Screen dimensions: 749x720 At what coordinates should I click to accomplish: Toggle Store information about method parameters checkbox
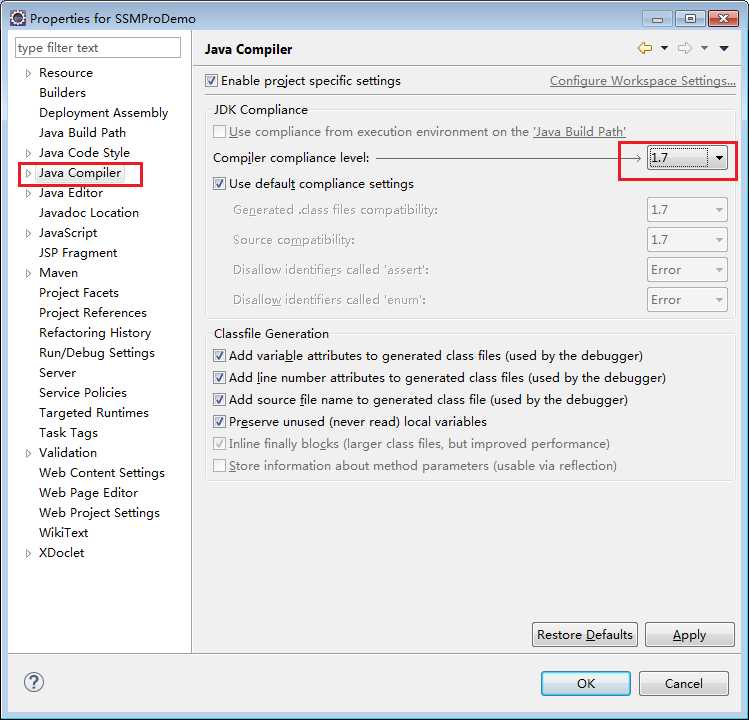pos(219,465)
